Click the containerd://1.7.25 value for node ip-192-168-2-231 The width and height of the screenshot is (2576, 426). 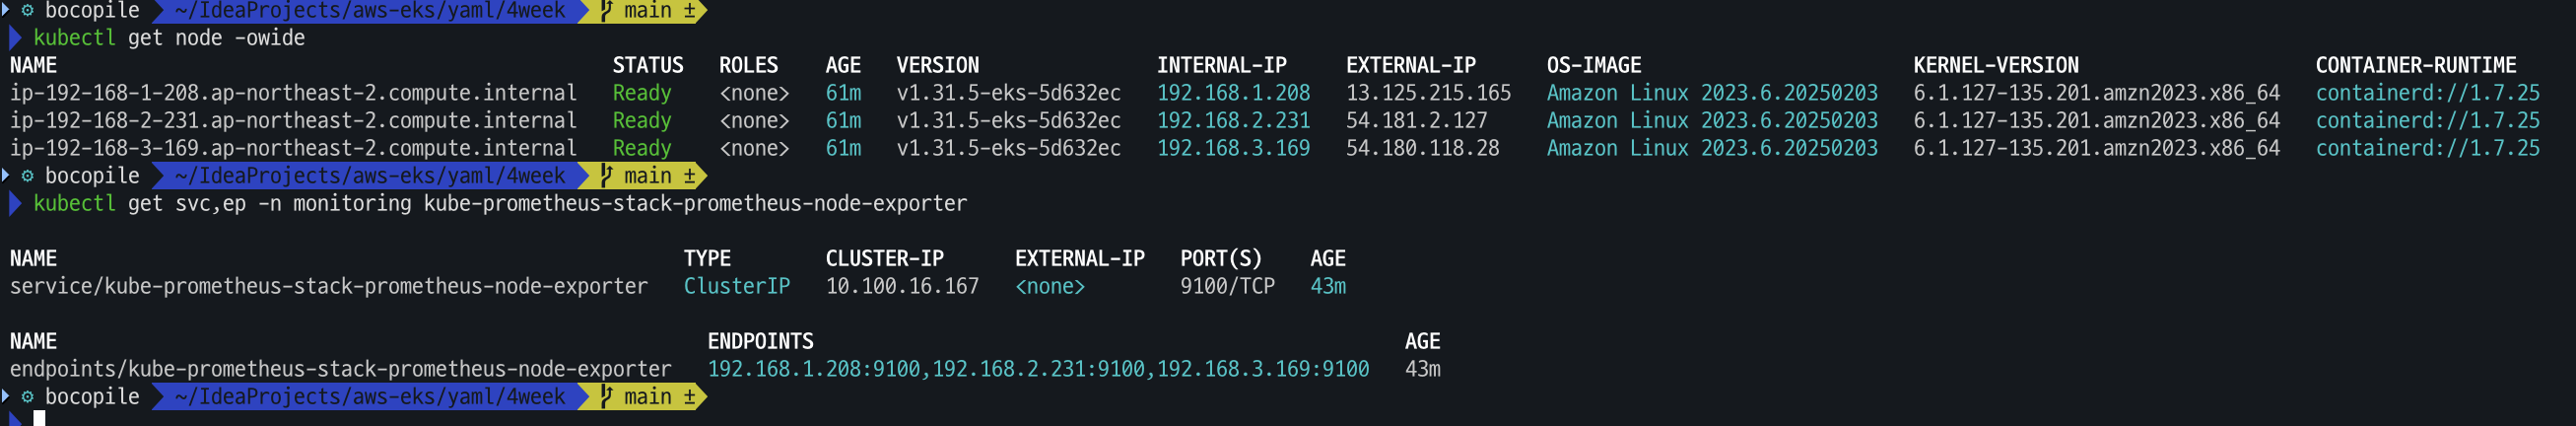(x=2427, y=121)
